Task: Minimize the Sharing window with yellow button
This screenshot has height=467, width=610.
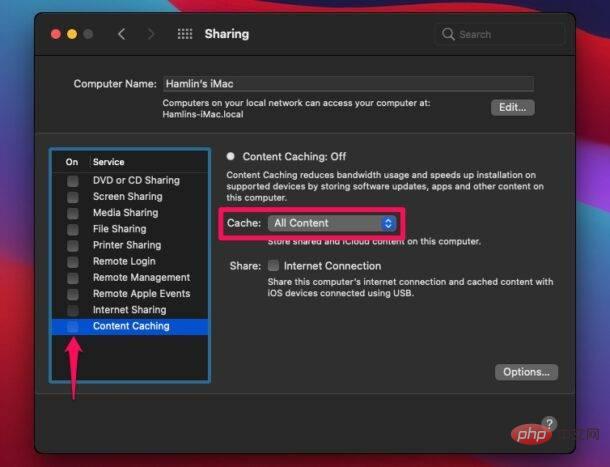Action: pyautogui.click(x=73, y=34)
